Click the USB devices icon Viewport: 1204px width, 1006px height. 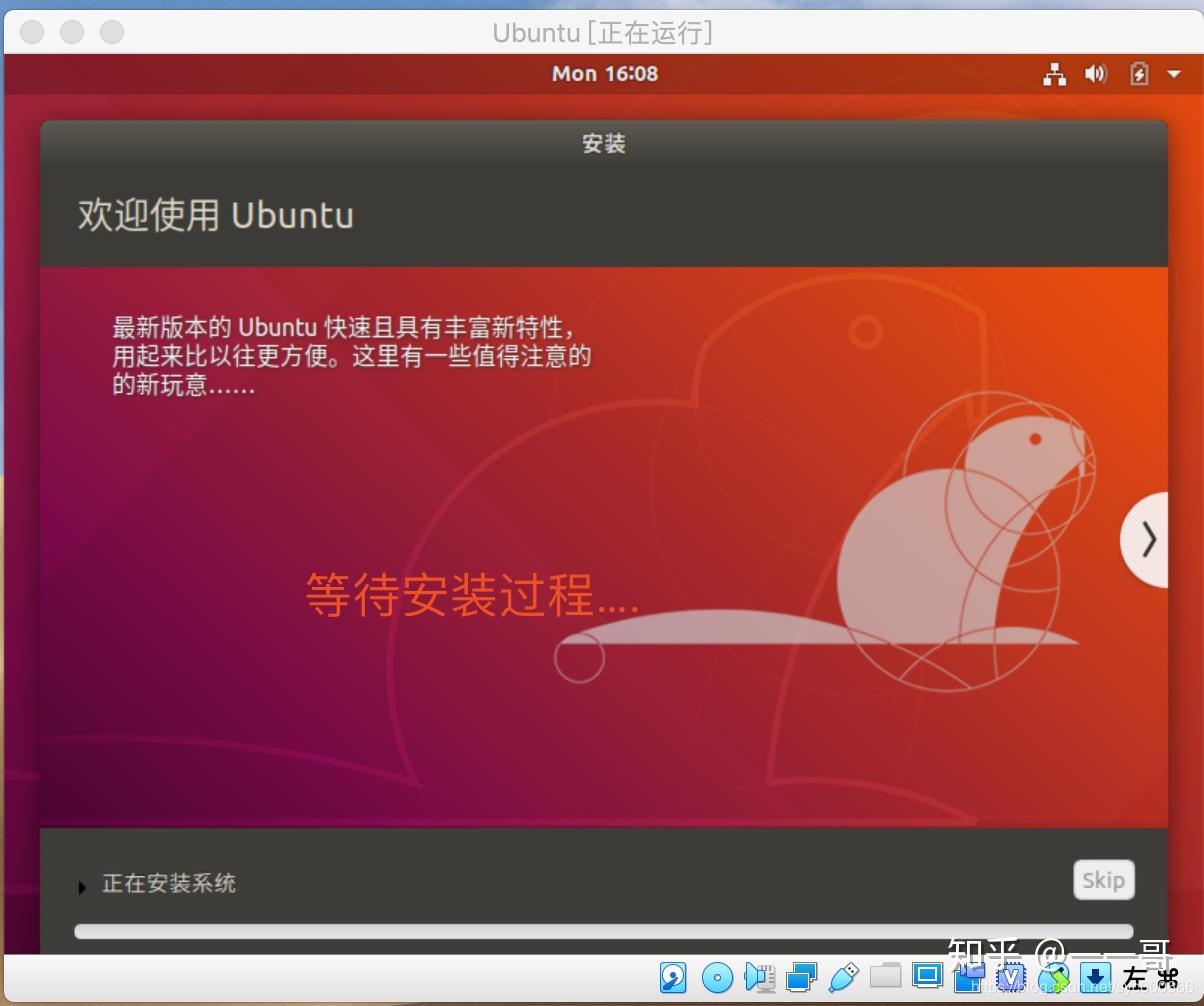click(844, 975)
